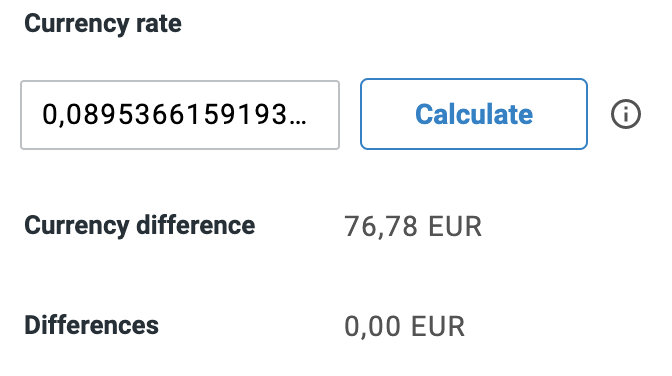Image resolution: width=672 pixels, height=376 pixels.
Task: Click the circled i help icon
Action: [625, 114]
